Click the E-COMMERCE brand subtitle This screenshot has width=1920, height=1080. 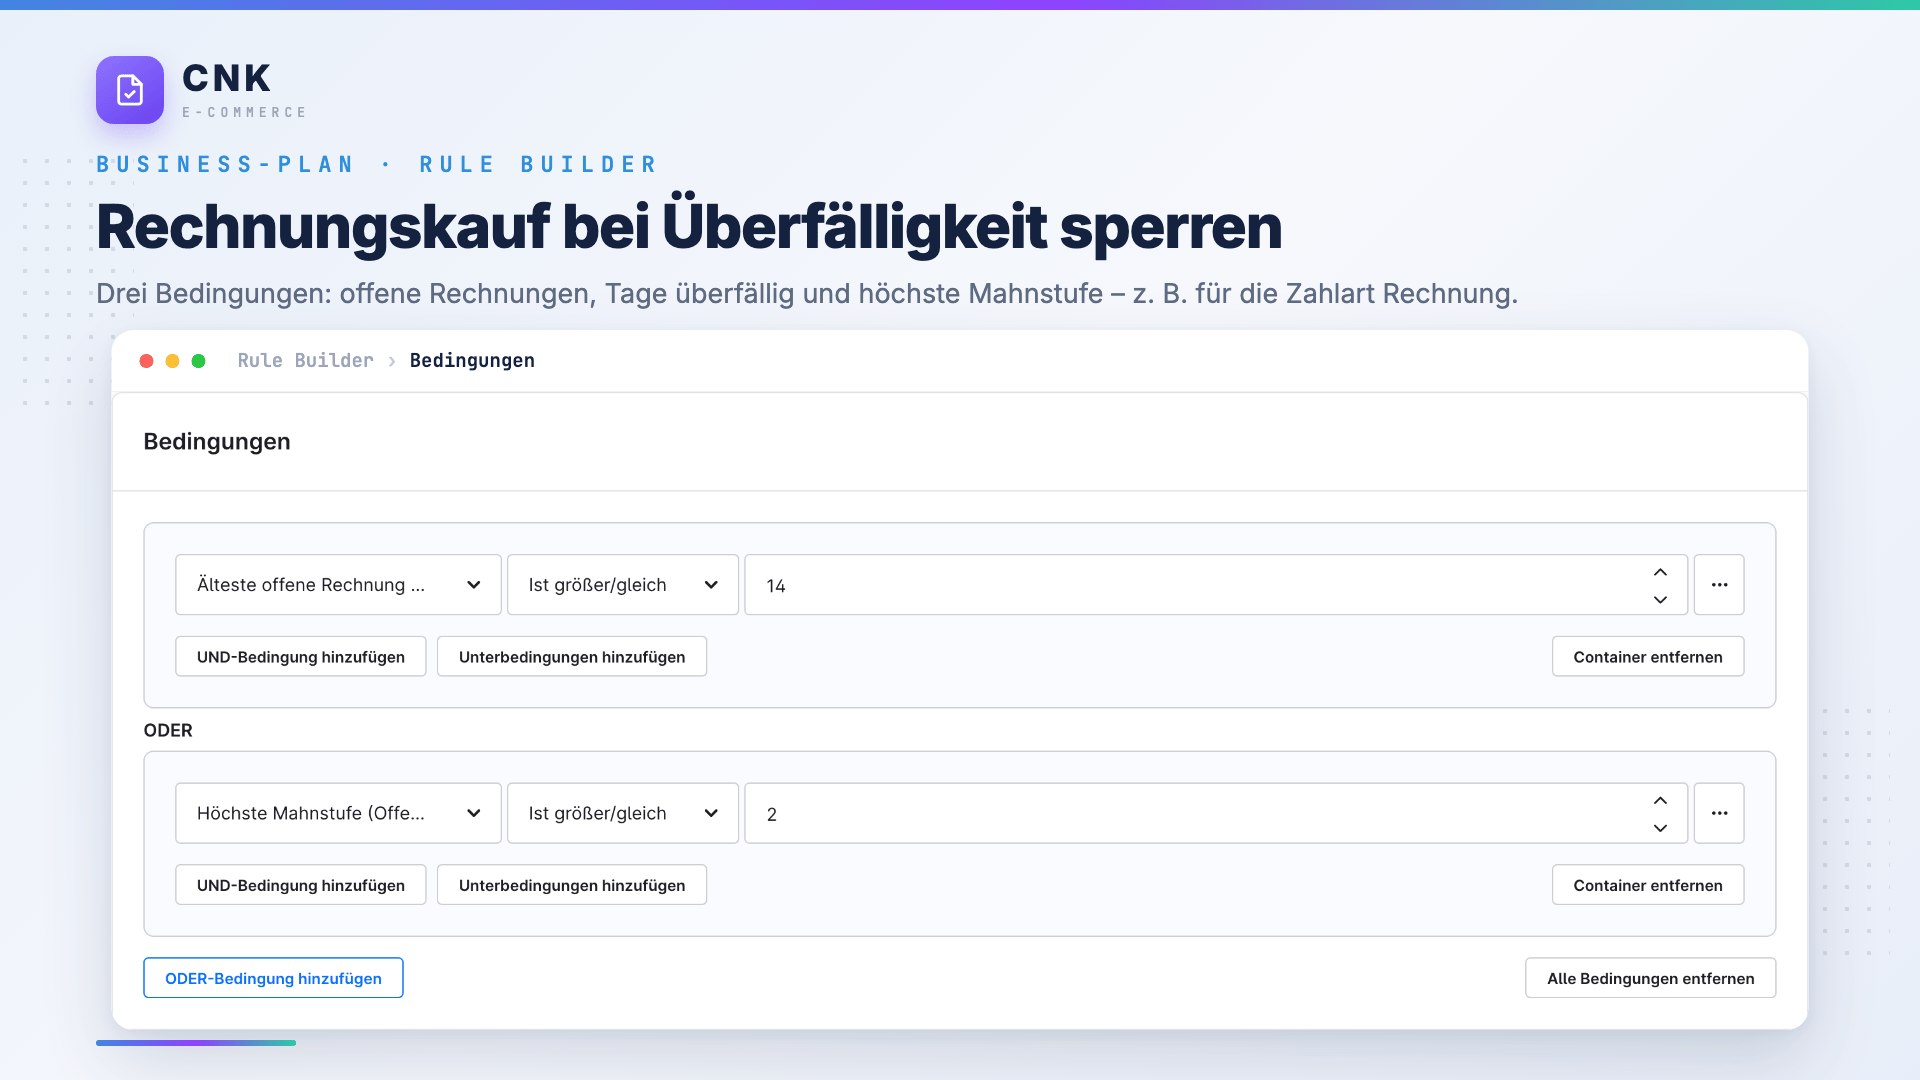pyautogui.click(x=244, y=113)
